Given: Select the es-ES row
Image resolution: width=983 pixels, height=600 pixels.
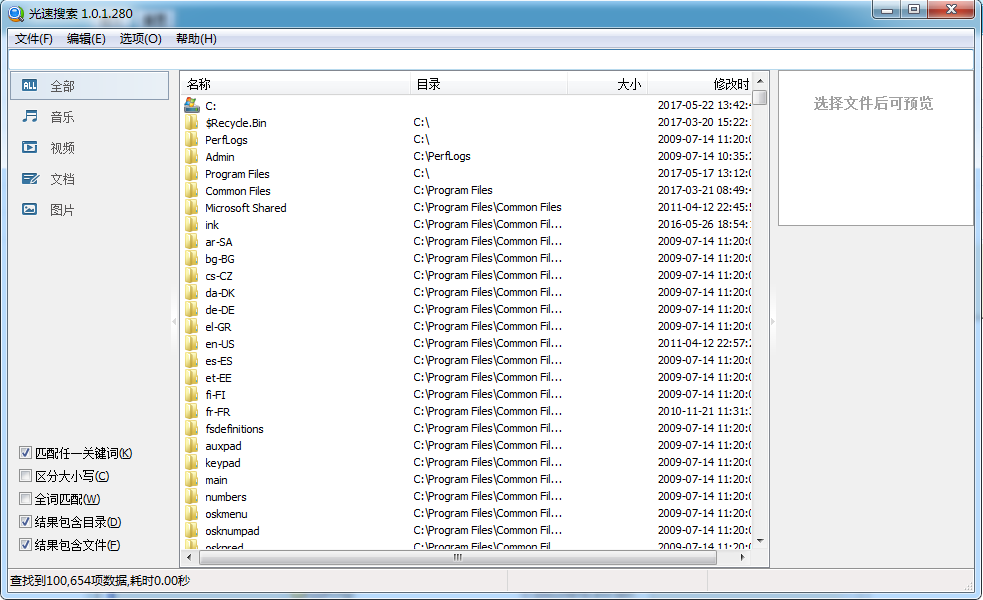Looking at the screenshot, I should point(466,361).
